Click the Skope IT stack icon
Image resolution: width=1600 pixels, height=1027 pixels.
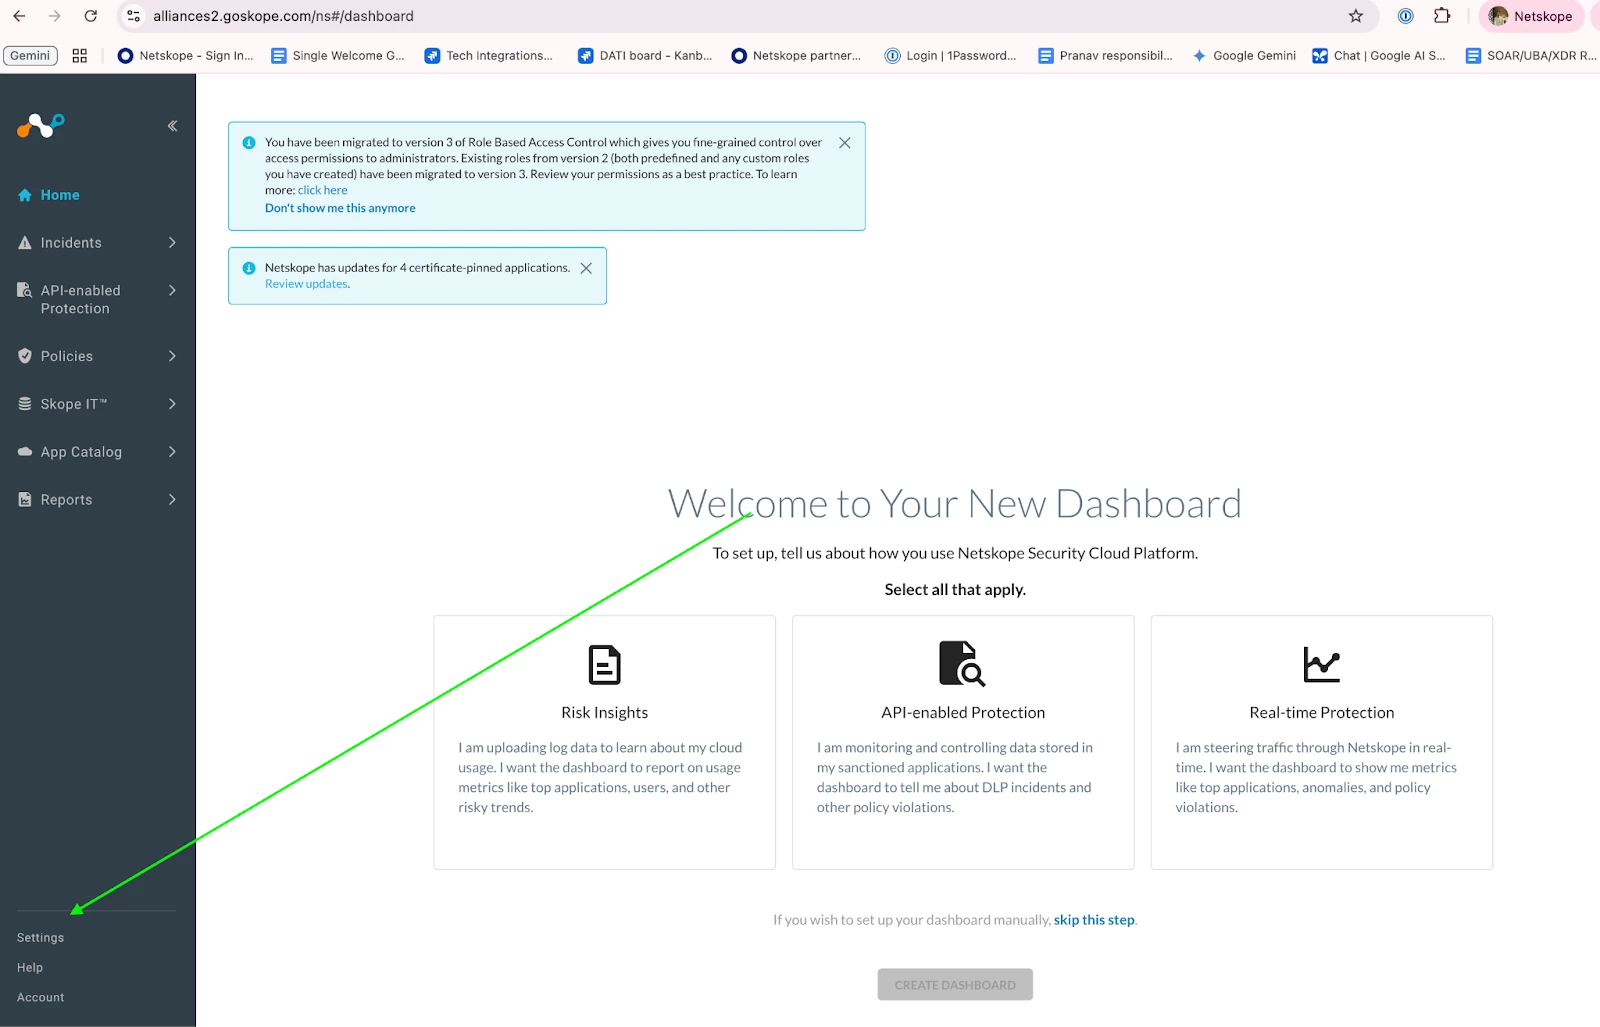(25, 404)
